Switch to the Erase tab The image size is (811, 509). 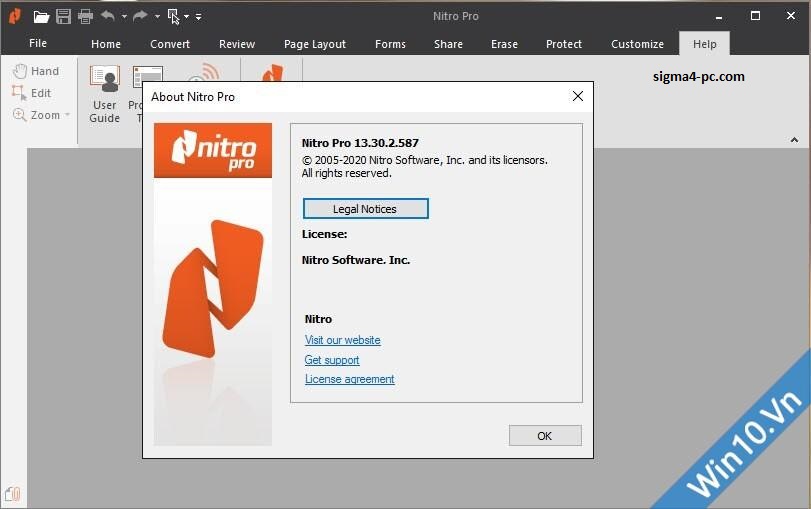click(x=504, y=44)
